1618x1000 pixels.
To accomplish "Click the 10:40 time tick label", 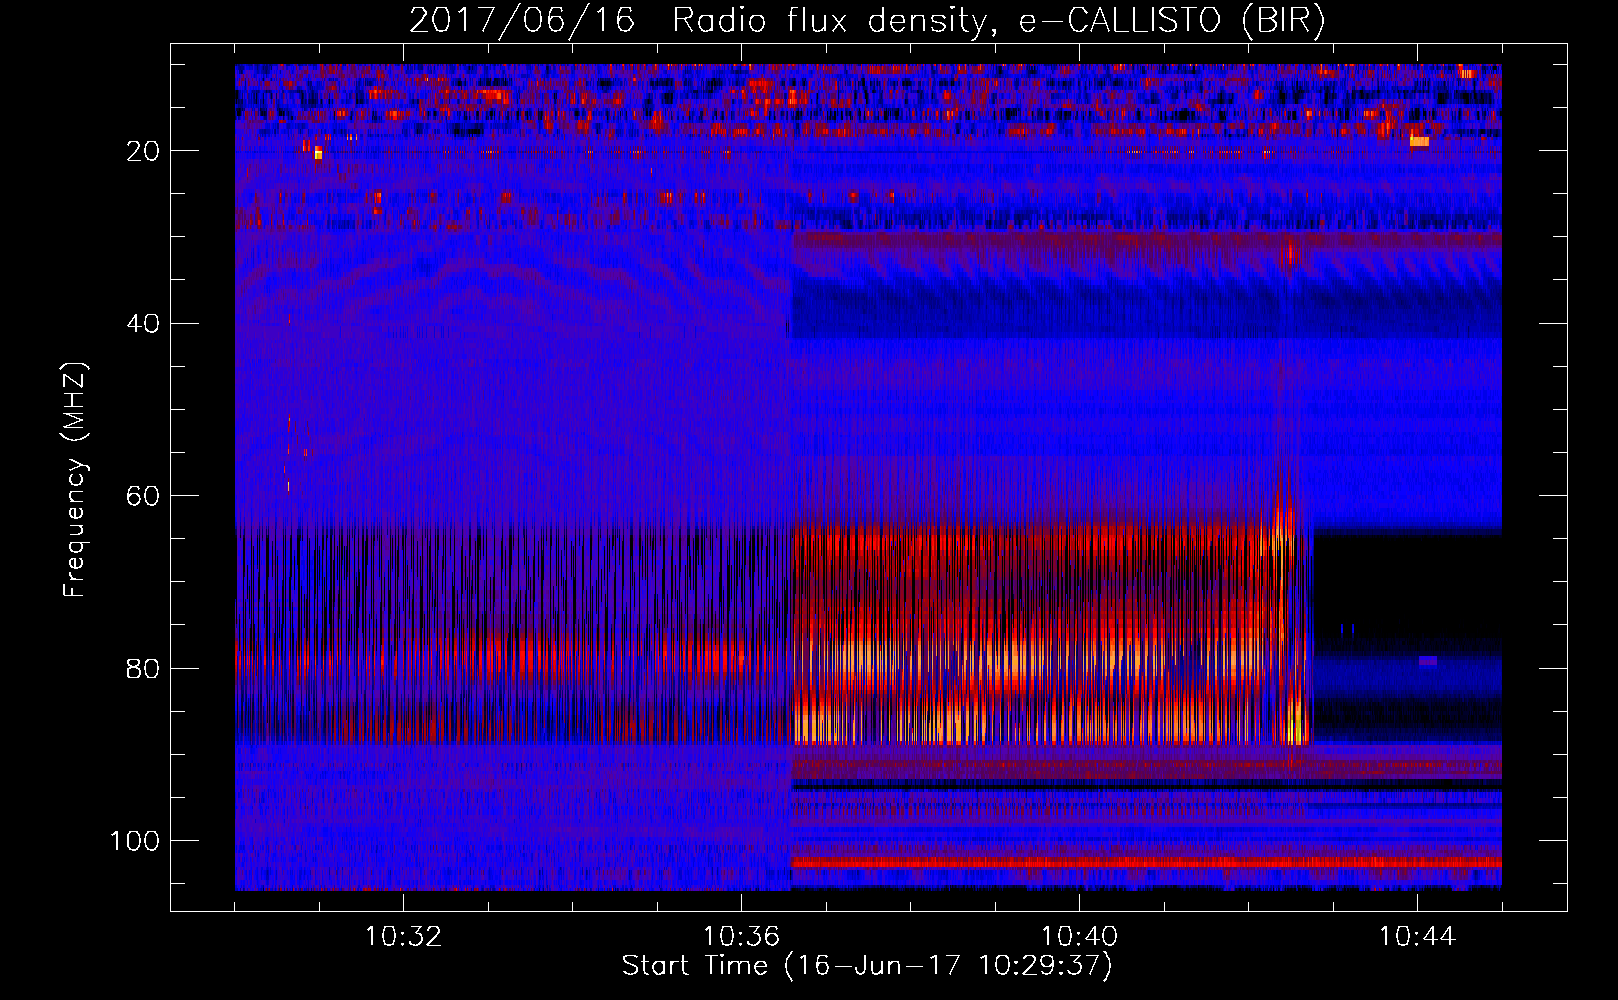I will click(1079, 937).
